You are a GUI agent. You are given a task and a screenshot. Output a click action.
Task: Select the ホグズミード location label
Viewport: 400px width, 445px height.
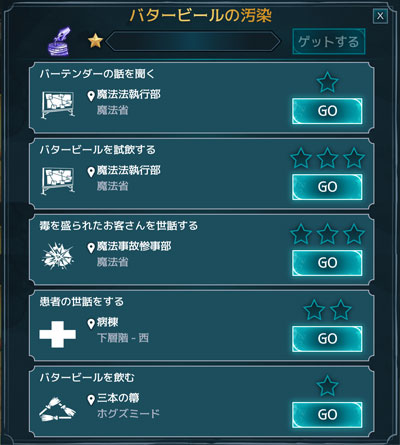point(128,414)
